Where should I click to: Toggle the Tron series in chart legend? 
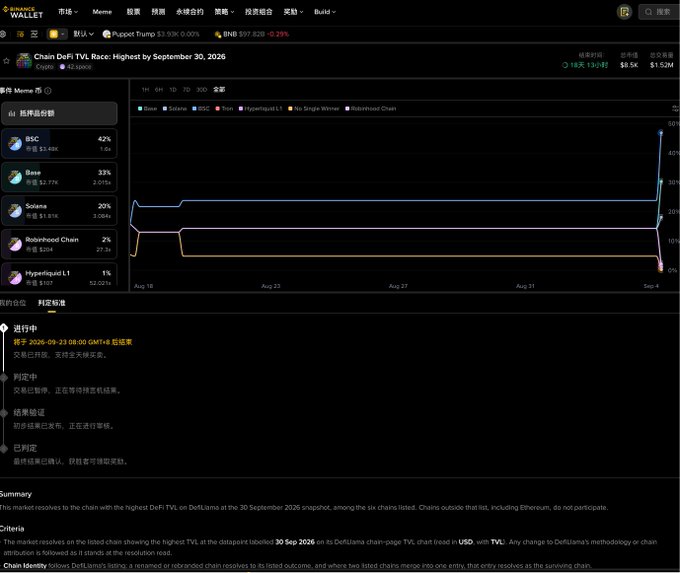point(224,108)
